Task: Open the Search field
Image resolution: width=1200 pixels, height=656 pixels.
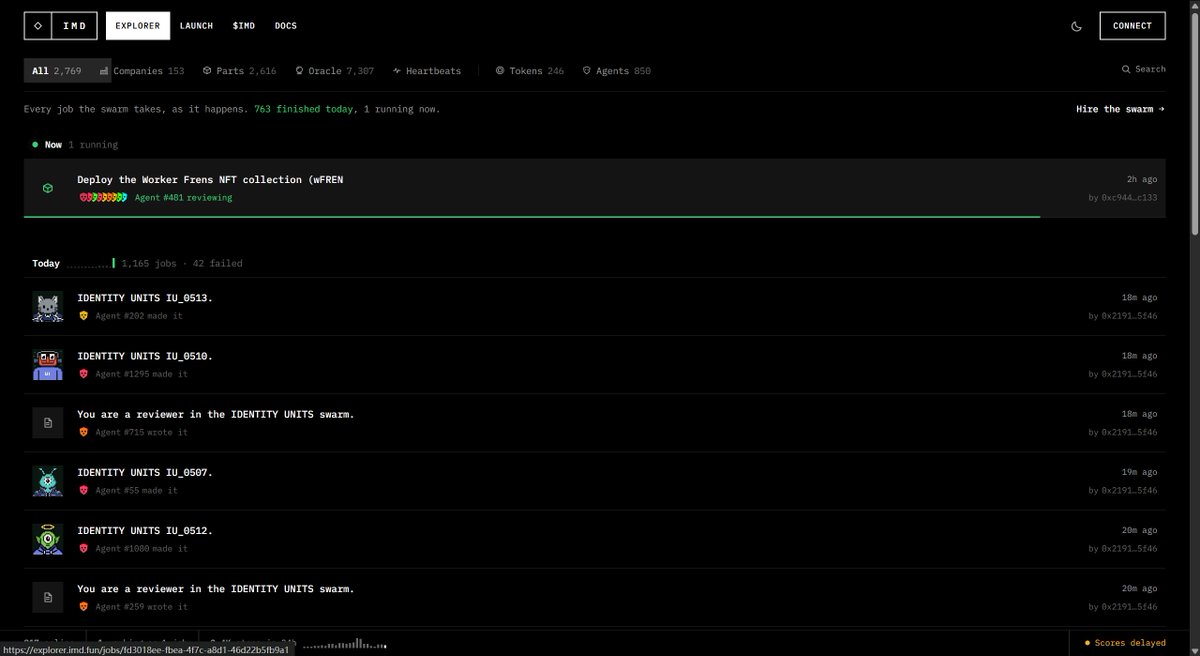Action: coord(1144,69)
